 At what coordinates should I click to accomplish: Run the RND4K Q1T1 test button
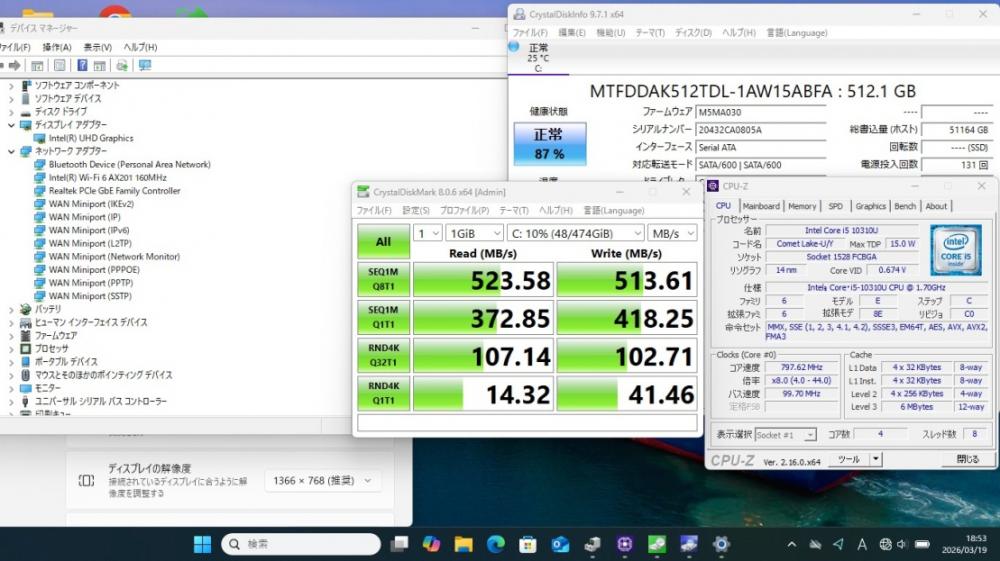383,393
